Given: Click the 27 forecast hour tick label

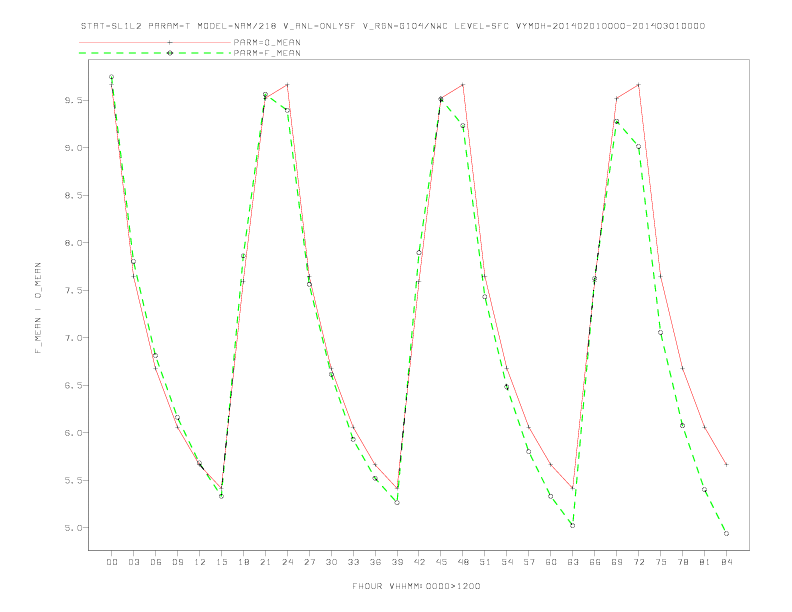Looking at the screenshot, I should (309, 562).
